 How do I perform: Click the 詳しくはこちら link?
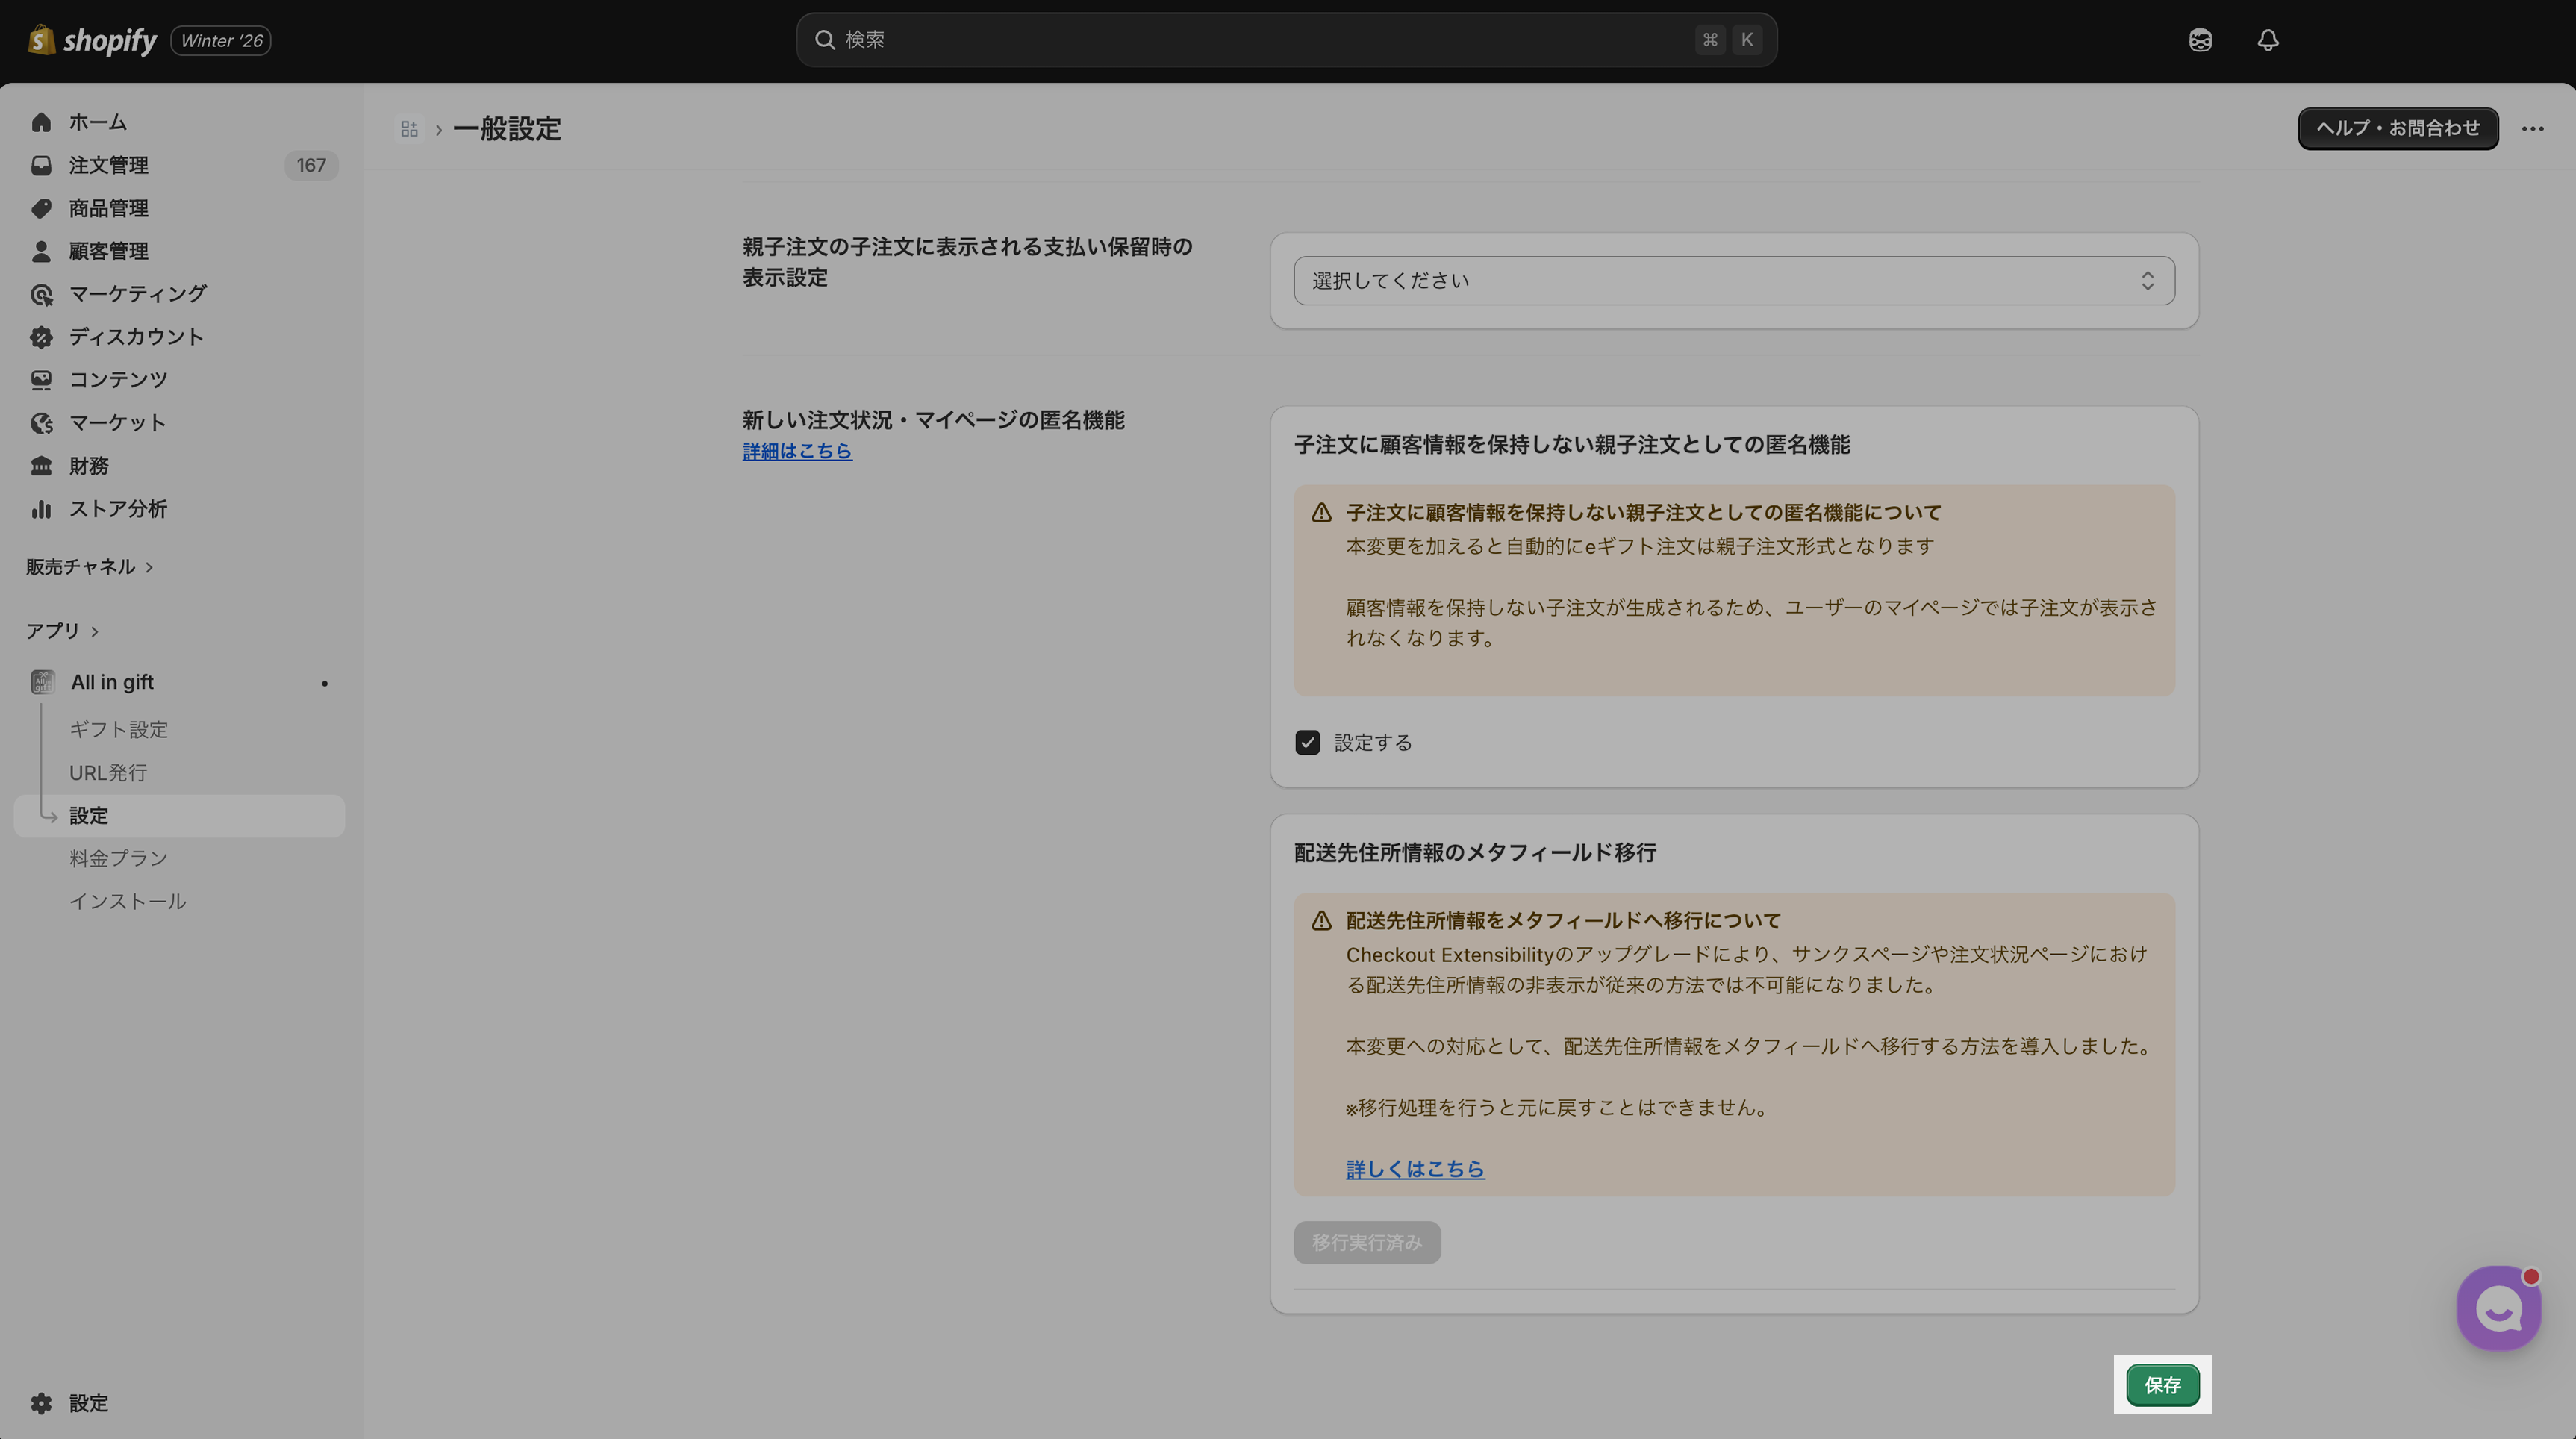pyautogui.click(x=1414, y=1168)
